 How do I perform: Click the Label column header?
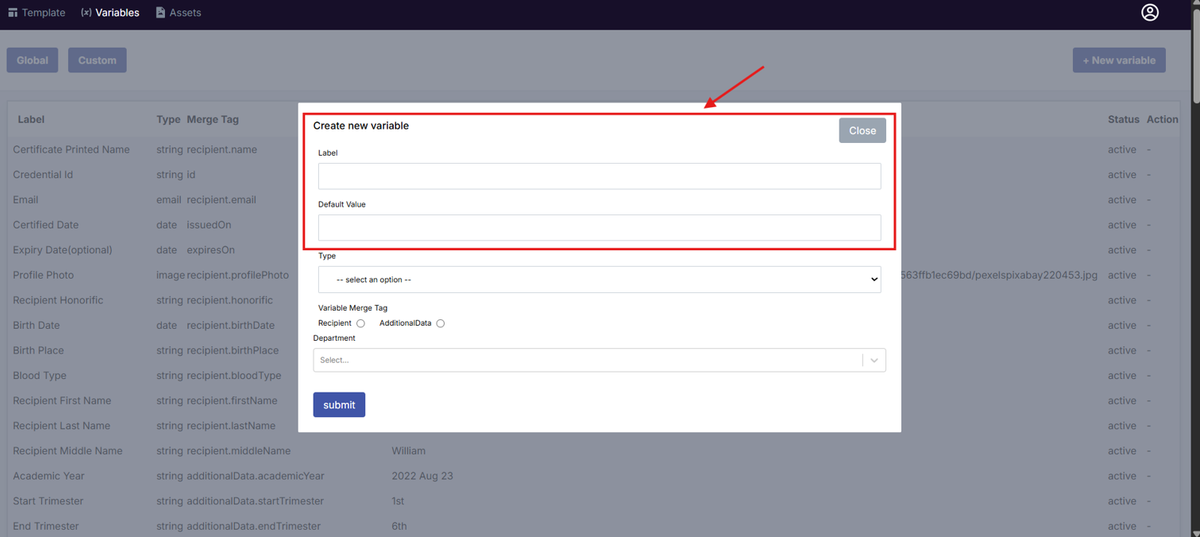click(31, 119)
